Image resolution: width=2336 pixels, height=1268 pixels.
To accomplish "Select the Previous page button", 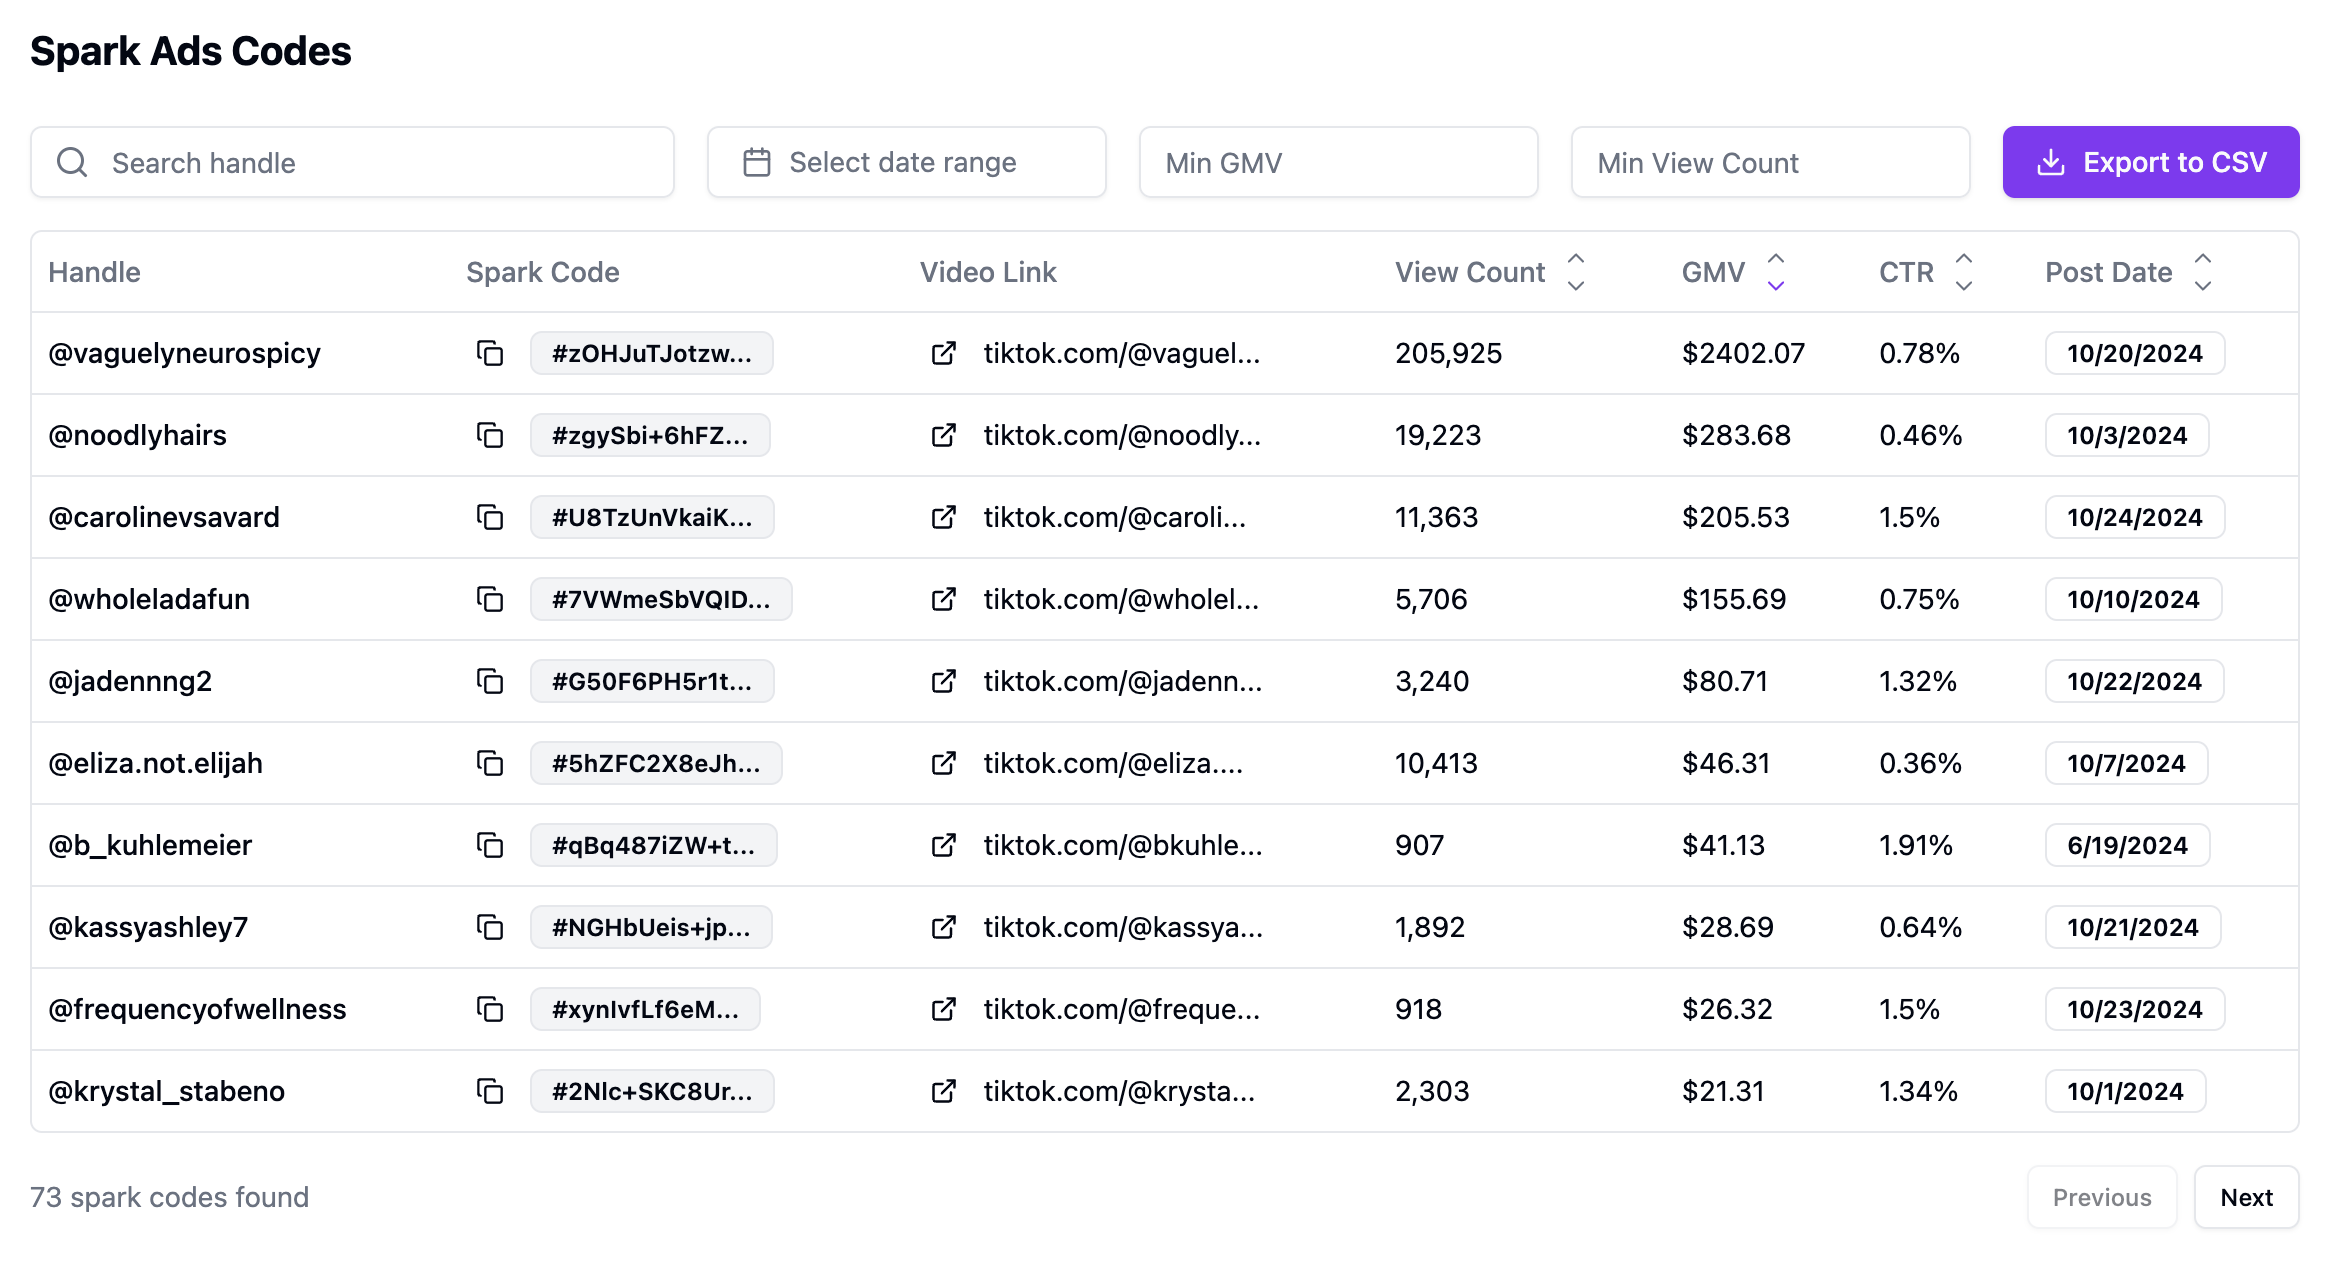I will tap(2102, 1196).
